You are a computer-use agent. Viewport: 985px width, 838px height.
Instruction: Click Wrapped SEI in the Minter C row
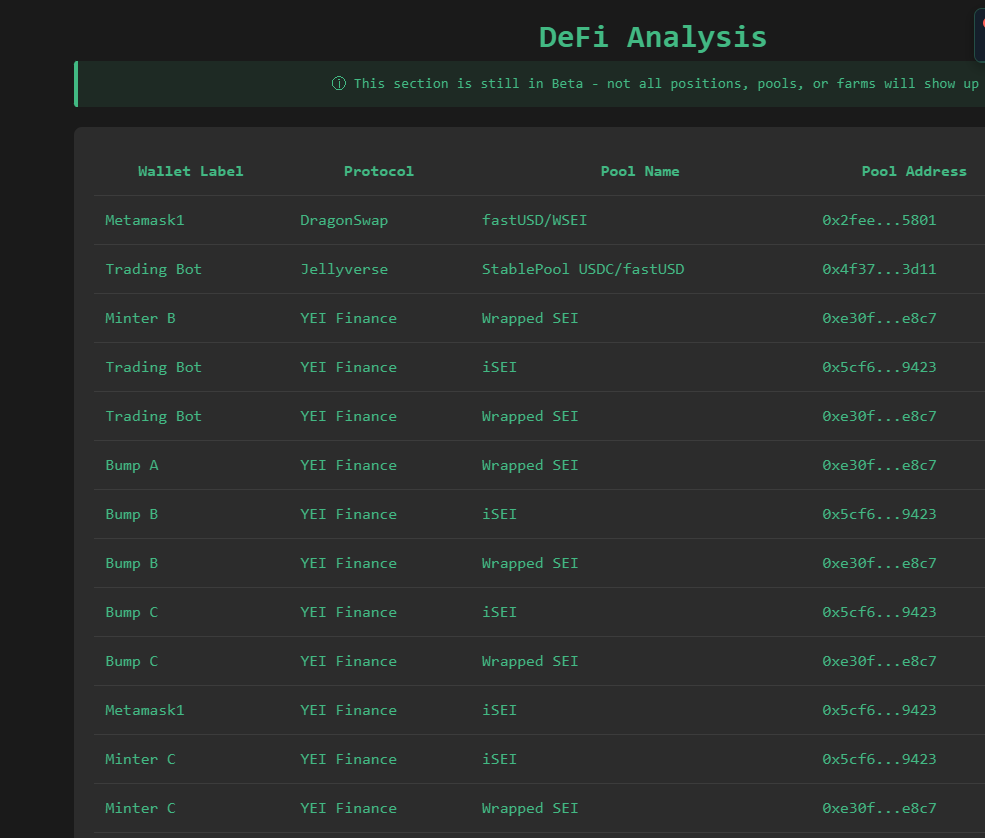point(530,808)
